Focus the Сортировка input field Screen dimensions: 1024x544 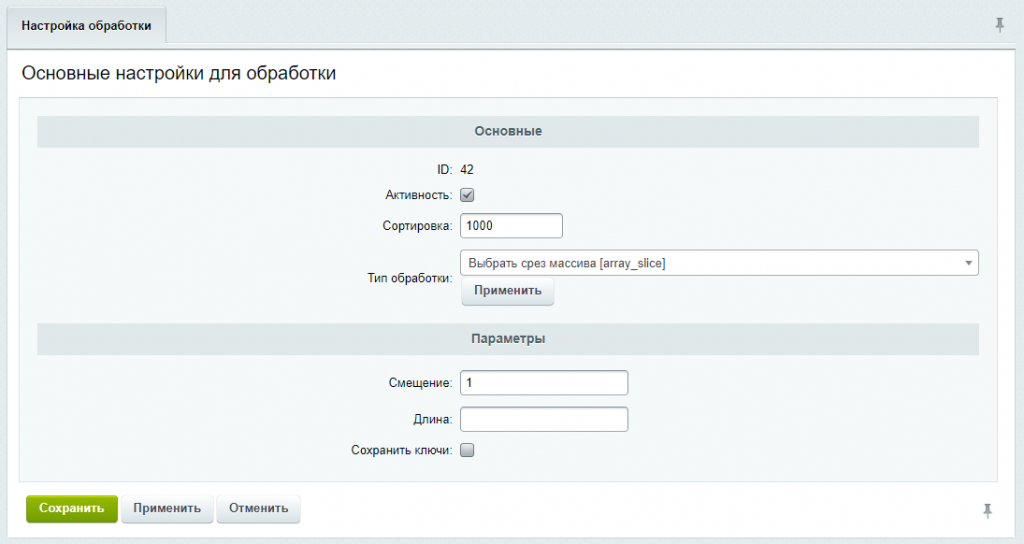pyautogui.click(x=511, y=226)
